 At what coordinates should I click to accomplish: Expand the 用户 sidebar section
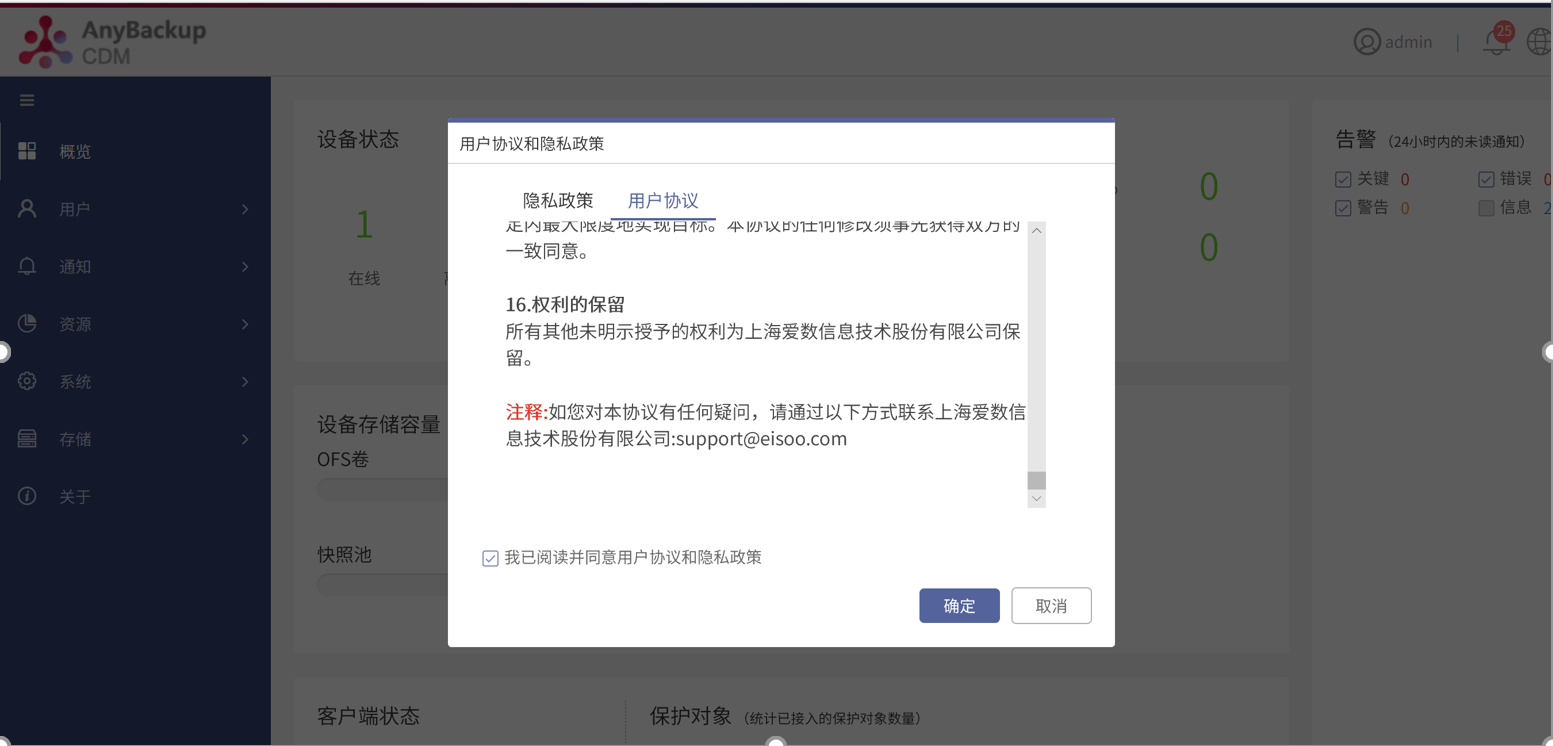click(245, 209)
